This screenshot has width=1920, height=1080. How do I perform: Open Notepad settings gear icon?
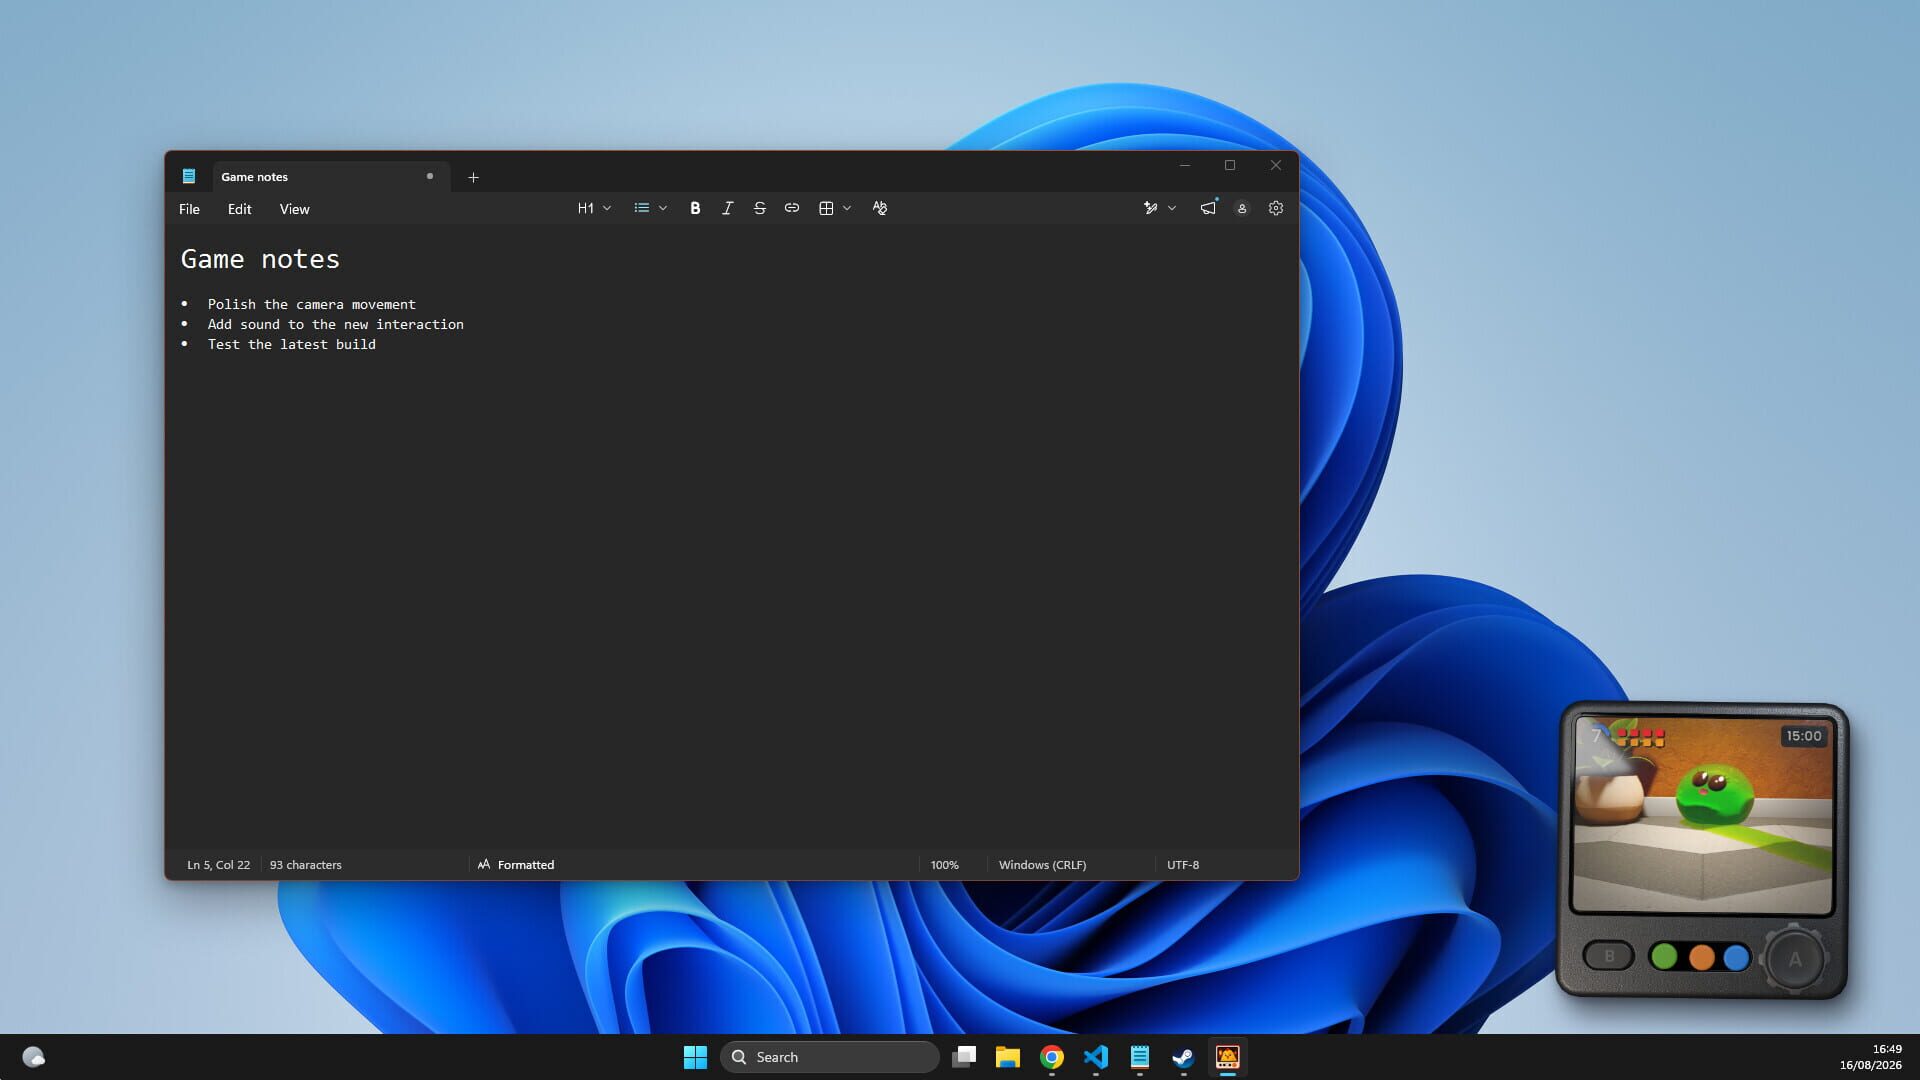(x=1276, y=208)
